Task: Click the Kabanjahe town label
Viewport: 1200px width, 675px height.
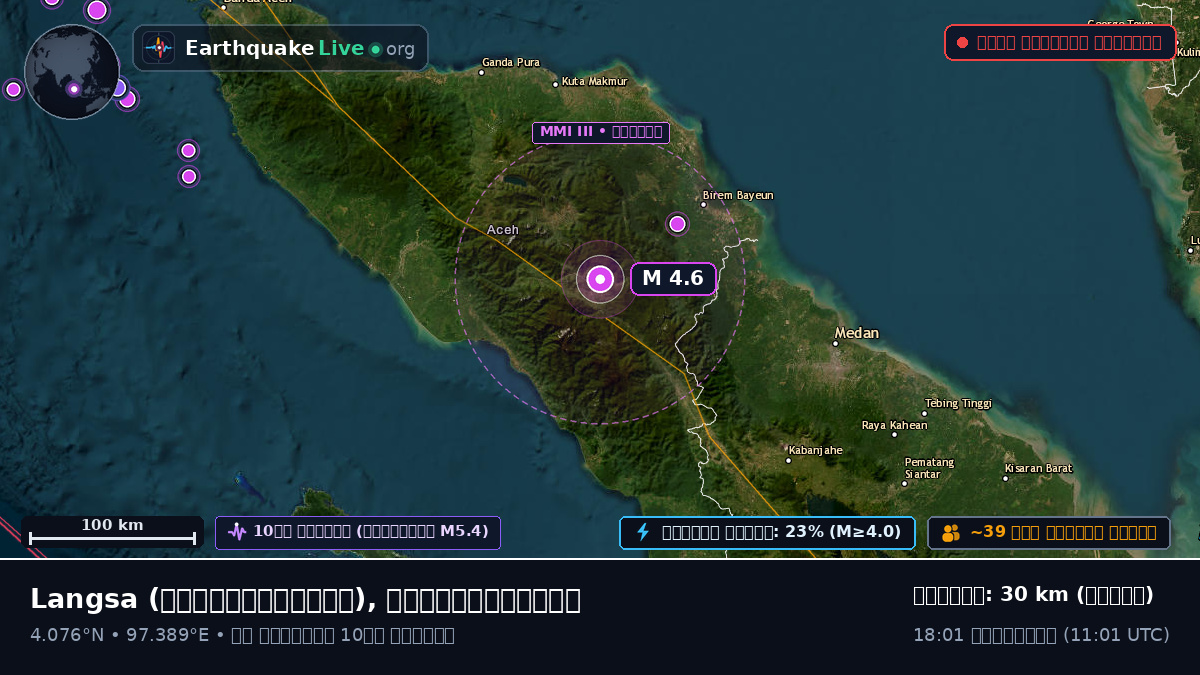Action: [815, 451]
